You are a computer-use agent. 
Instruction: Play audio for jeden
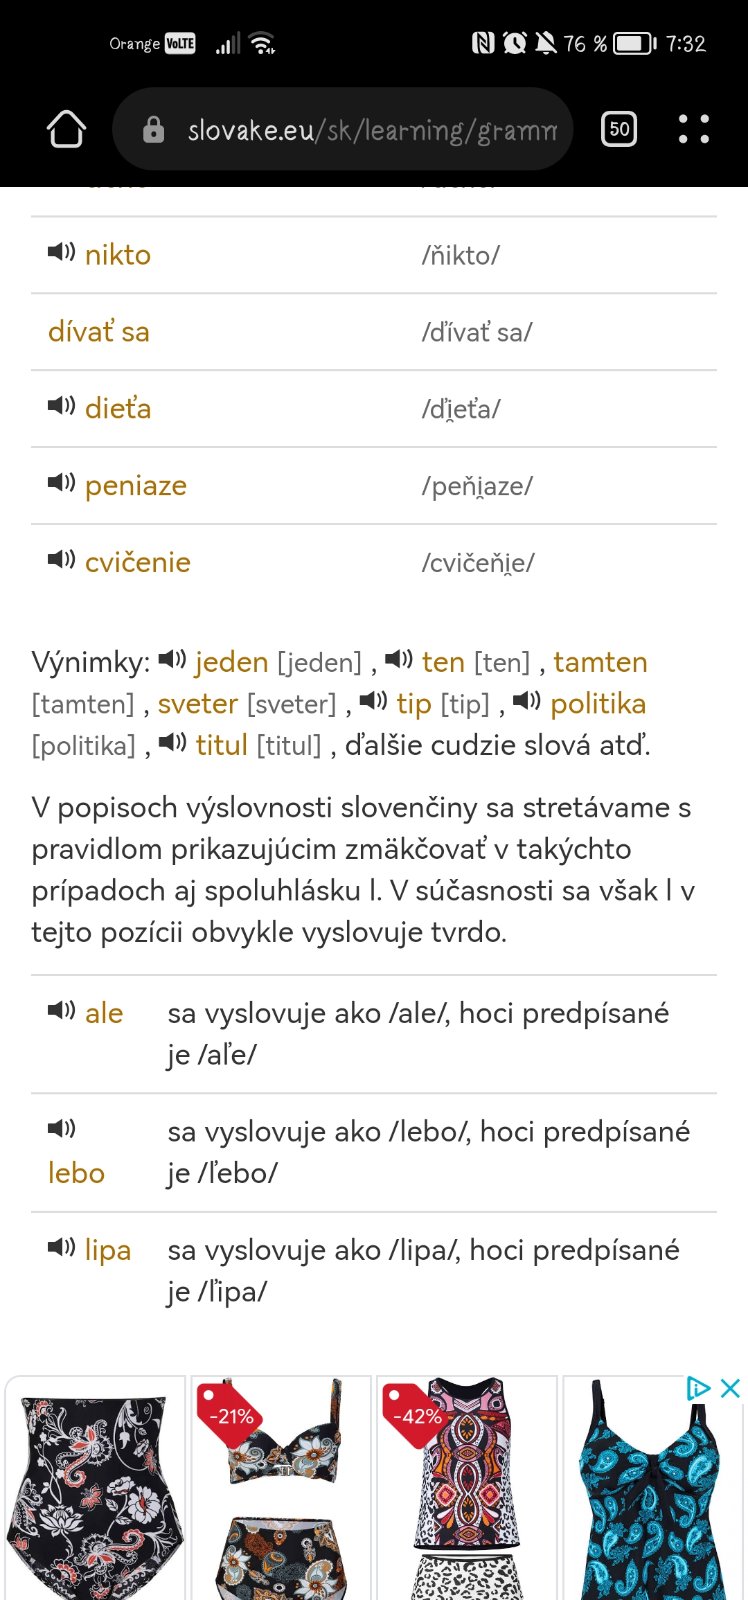tap(172, 660)
